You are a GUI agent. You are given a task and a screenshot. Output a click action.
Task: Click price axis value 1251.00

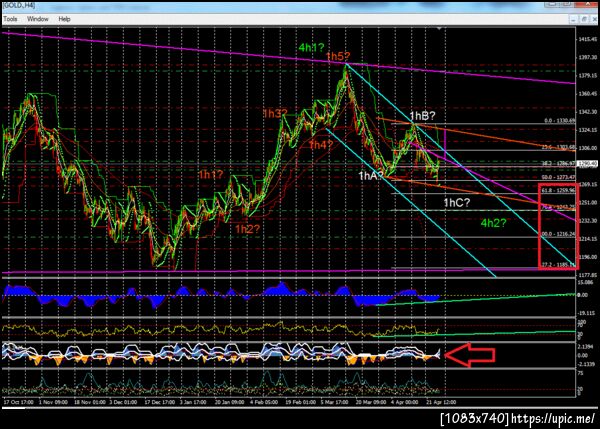[x=588, y=202]
